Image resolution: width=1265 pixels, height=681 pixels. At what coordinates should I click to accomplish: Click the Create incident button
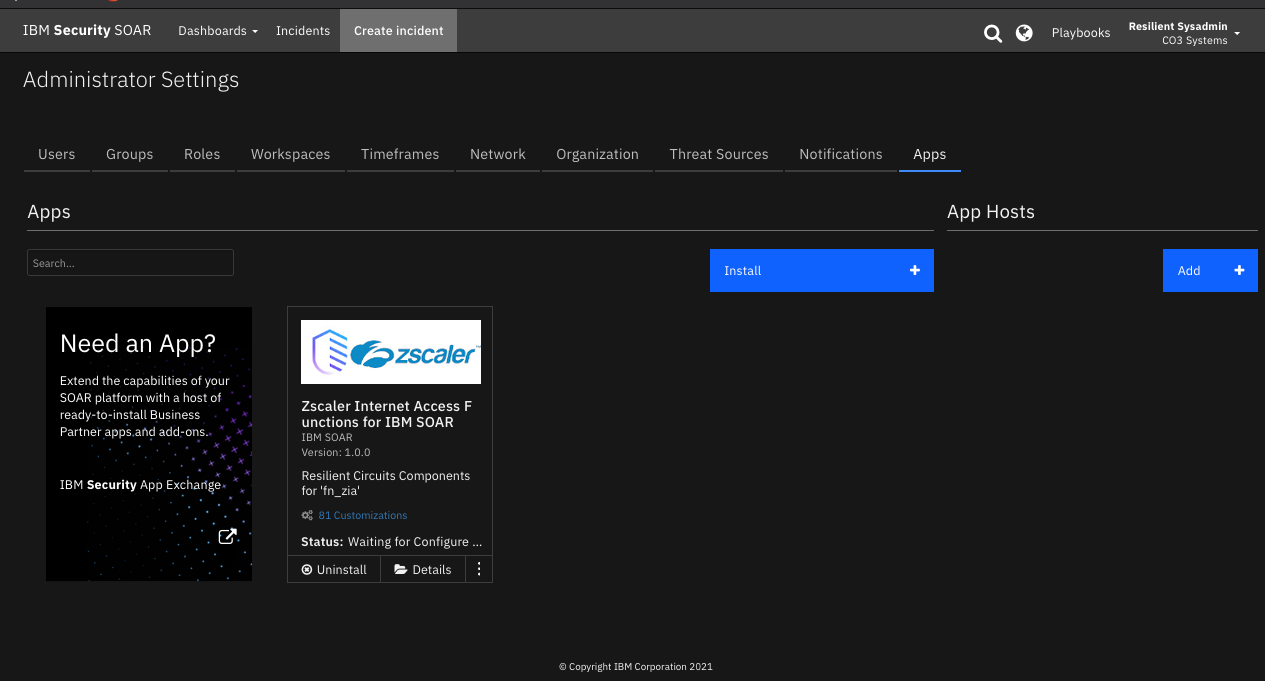[x=398, y=30]
